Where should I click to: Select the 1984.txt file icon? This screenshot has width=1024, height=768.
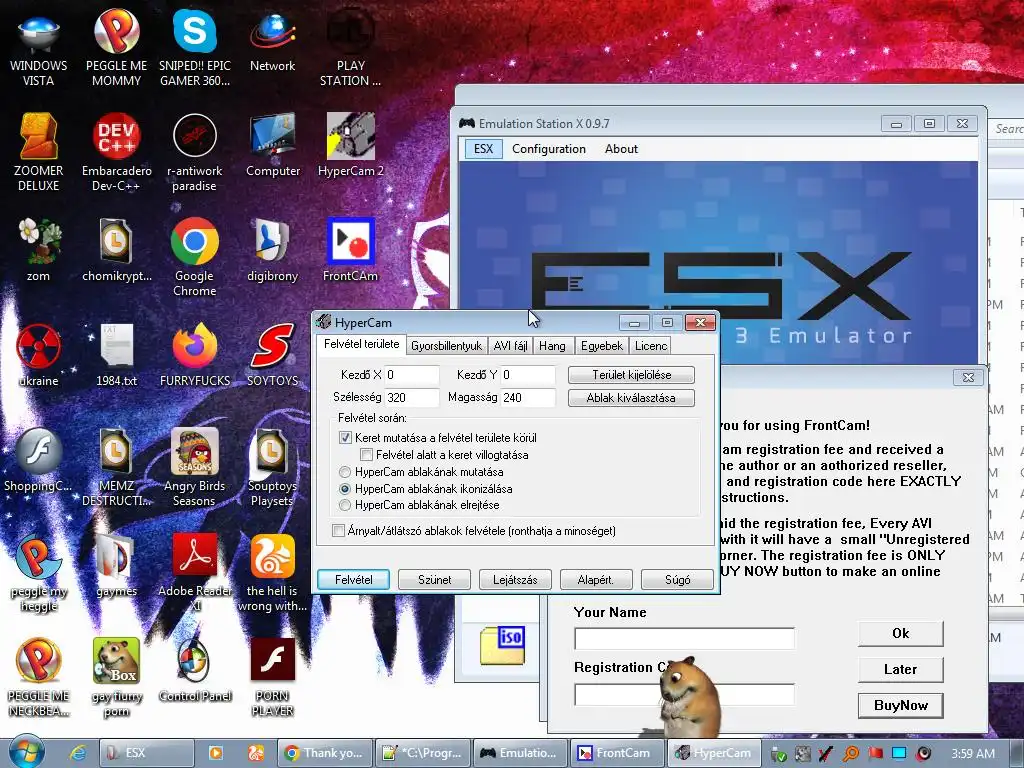tap(116, 356)
